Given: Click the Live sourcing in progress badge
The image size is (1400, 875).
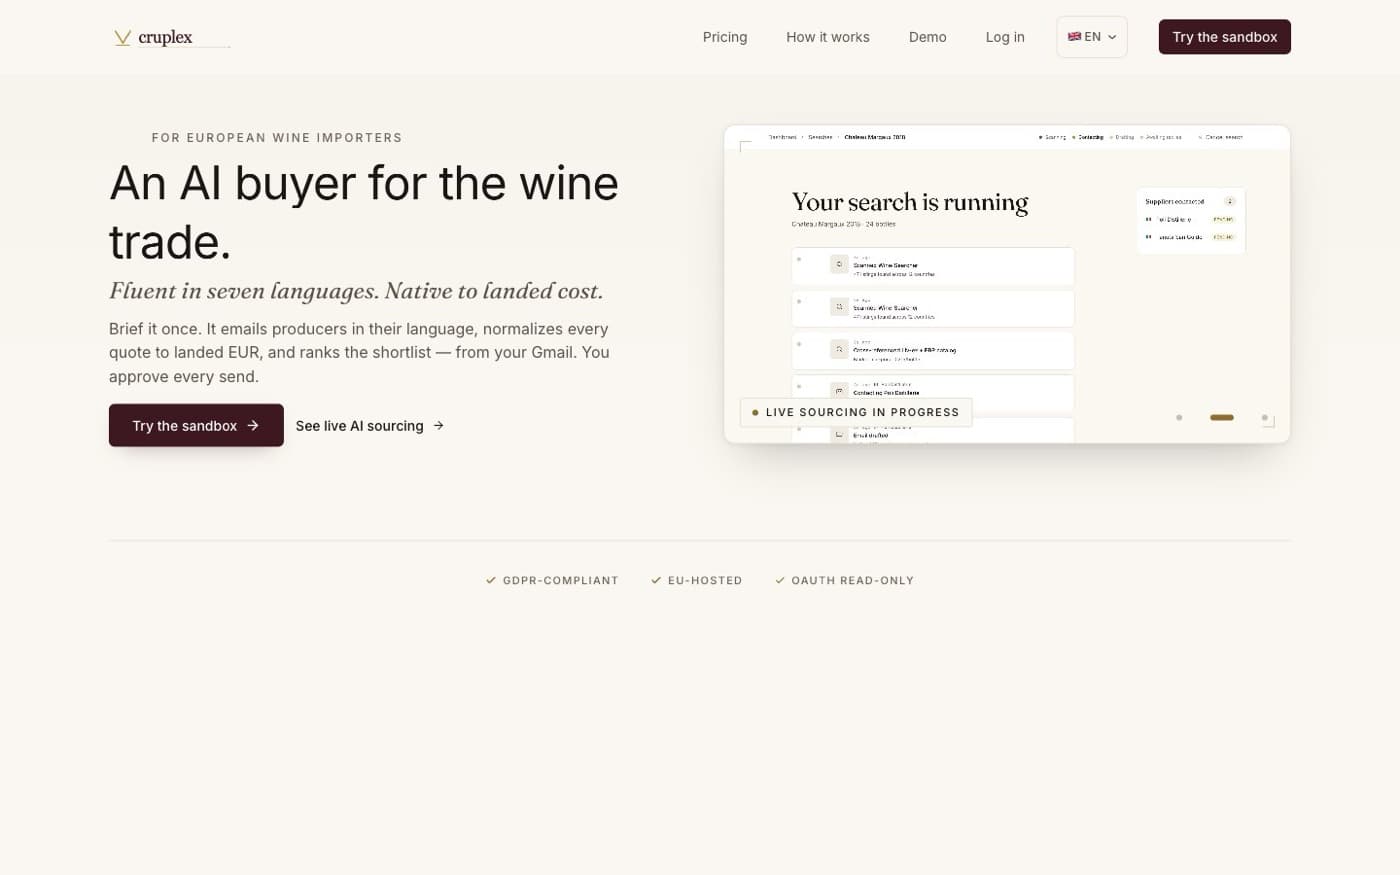Looking at the screenshot, I should [856, 412].
